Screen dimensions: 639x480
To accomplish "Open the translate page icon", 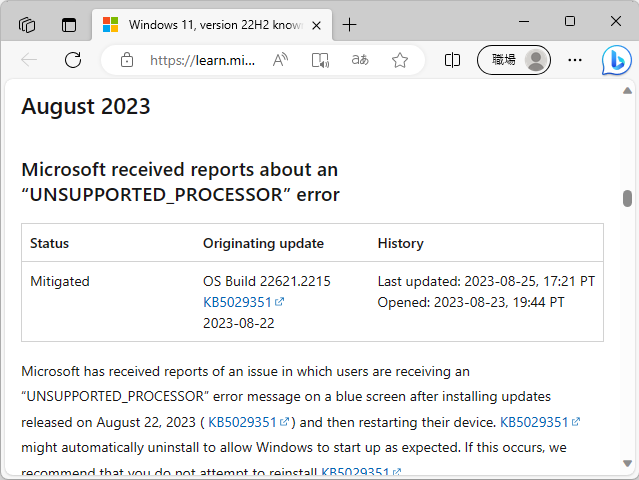I will [x=360, y=60].
